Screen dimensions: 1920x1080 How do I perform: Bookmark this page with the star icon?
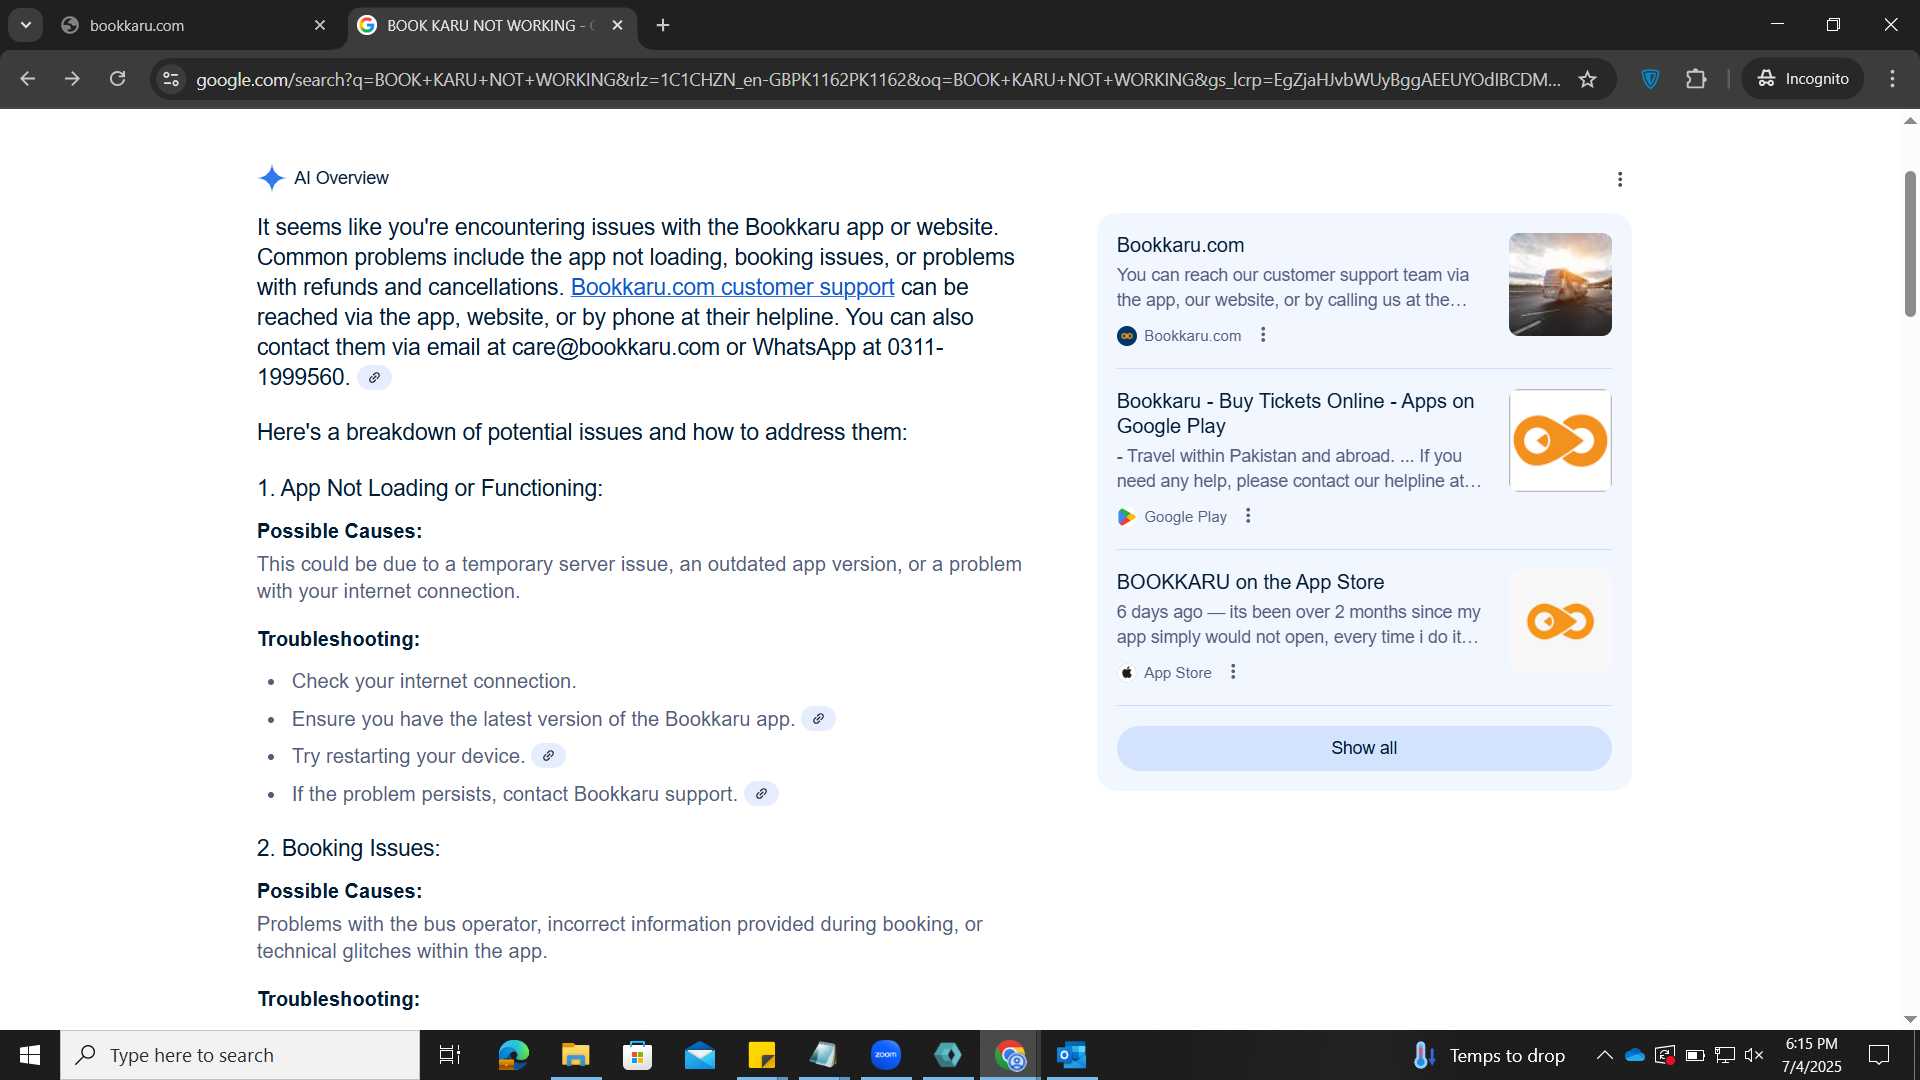pyautogui.click(x=1587, y=79)
